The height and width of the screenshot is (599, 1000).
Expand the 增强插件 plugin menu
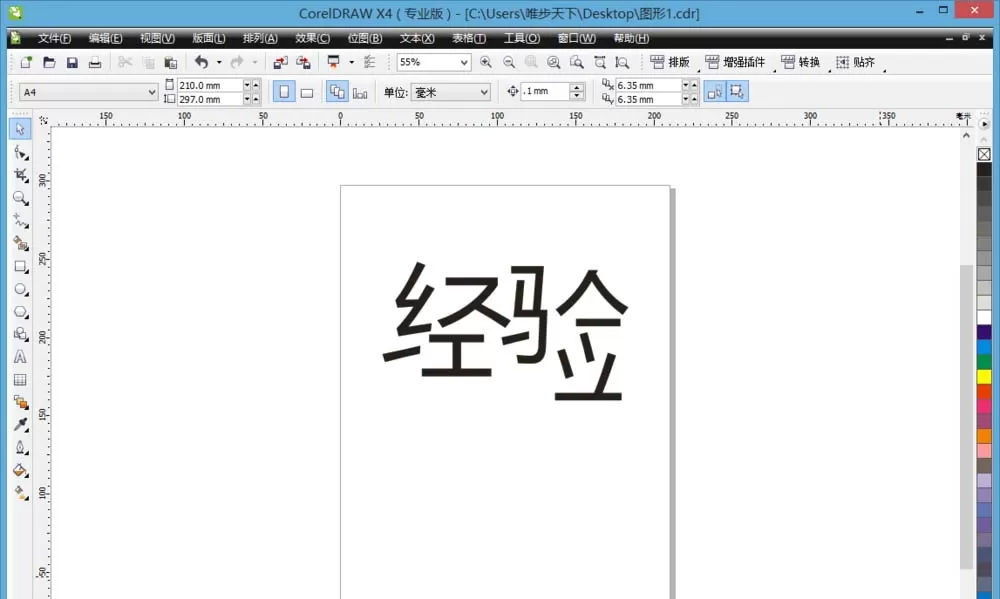click(735, 62)
